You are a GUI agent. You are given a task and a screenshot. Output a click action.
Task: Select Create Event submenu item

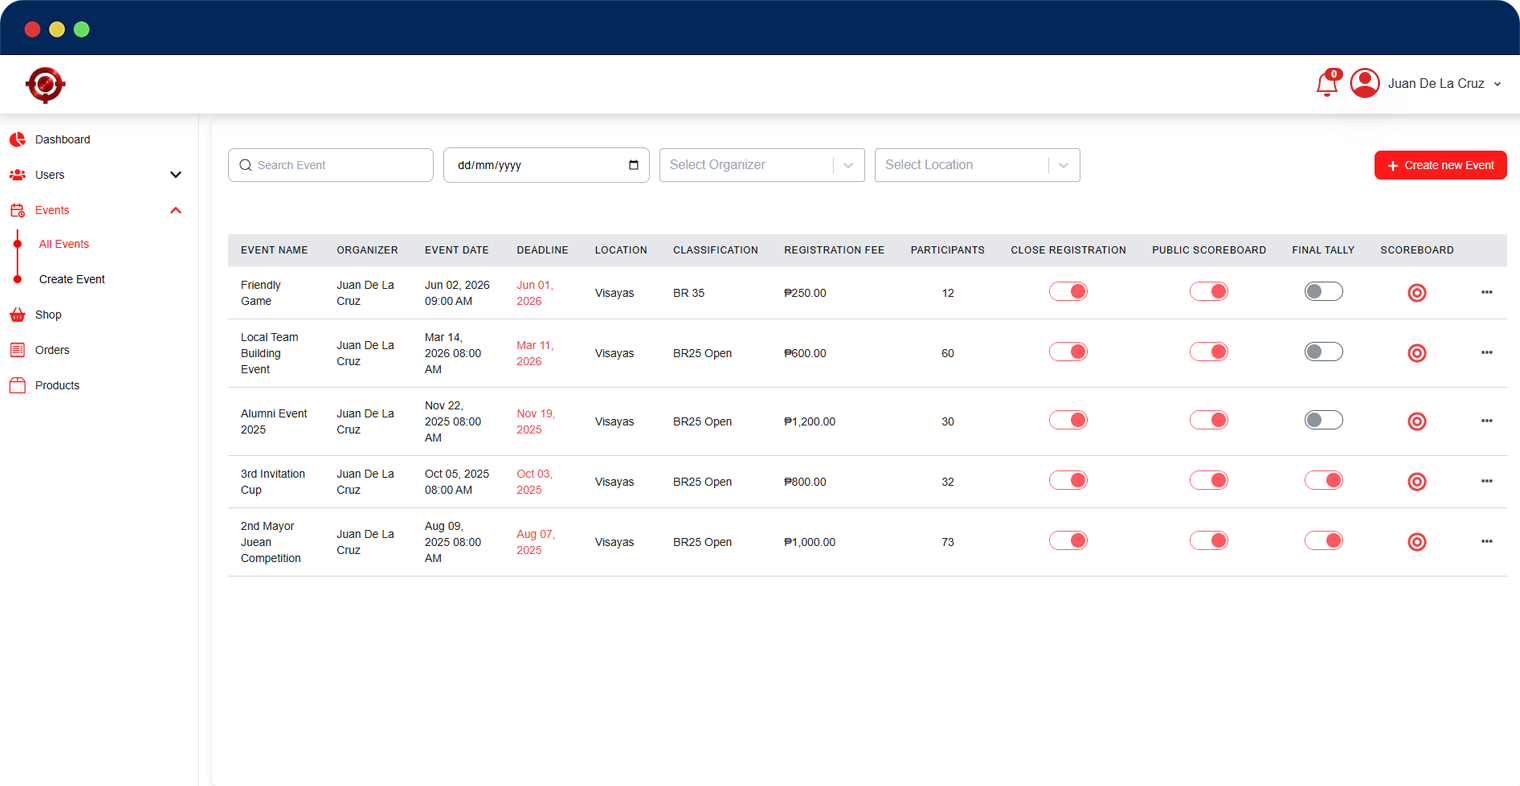pos(72,279)
